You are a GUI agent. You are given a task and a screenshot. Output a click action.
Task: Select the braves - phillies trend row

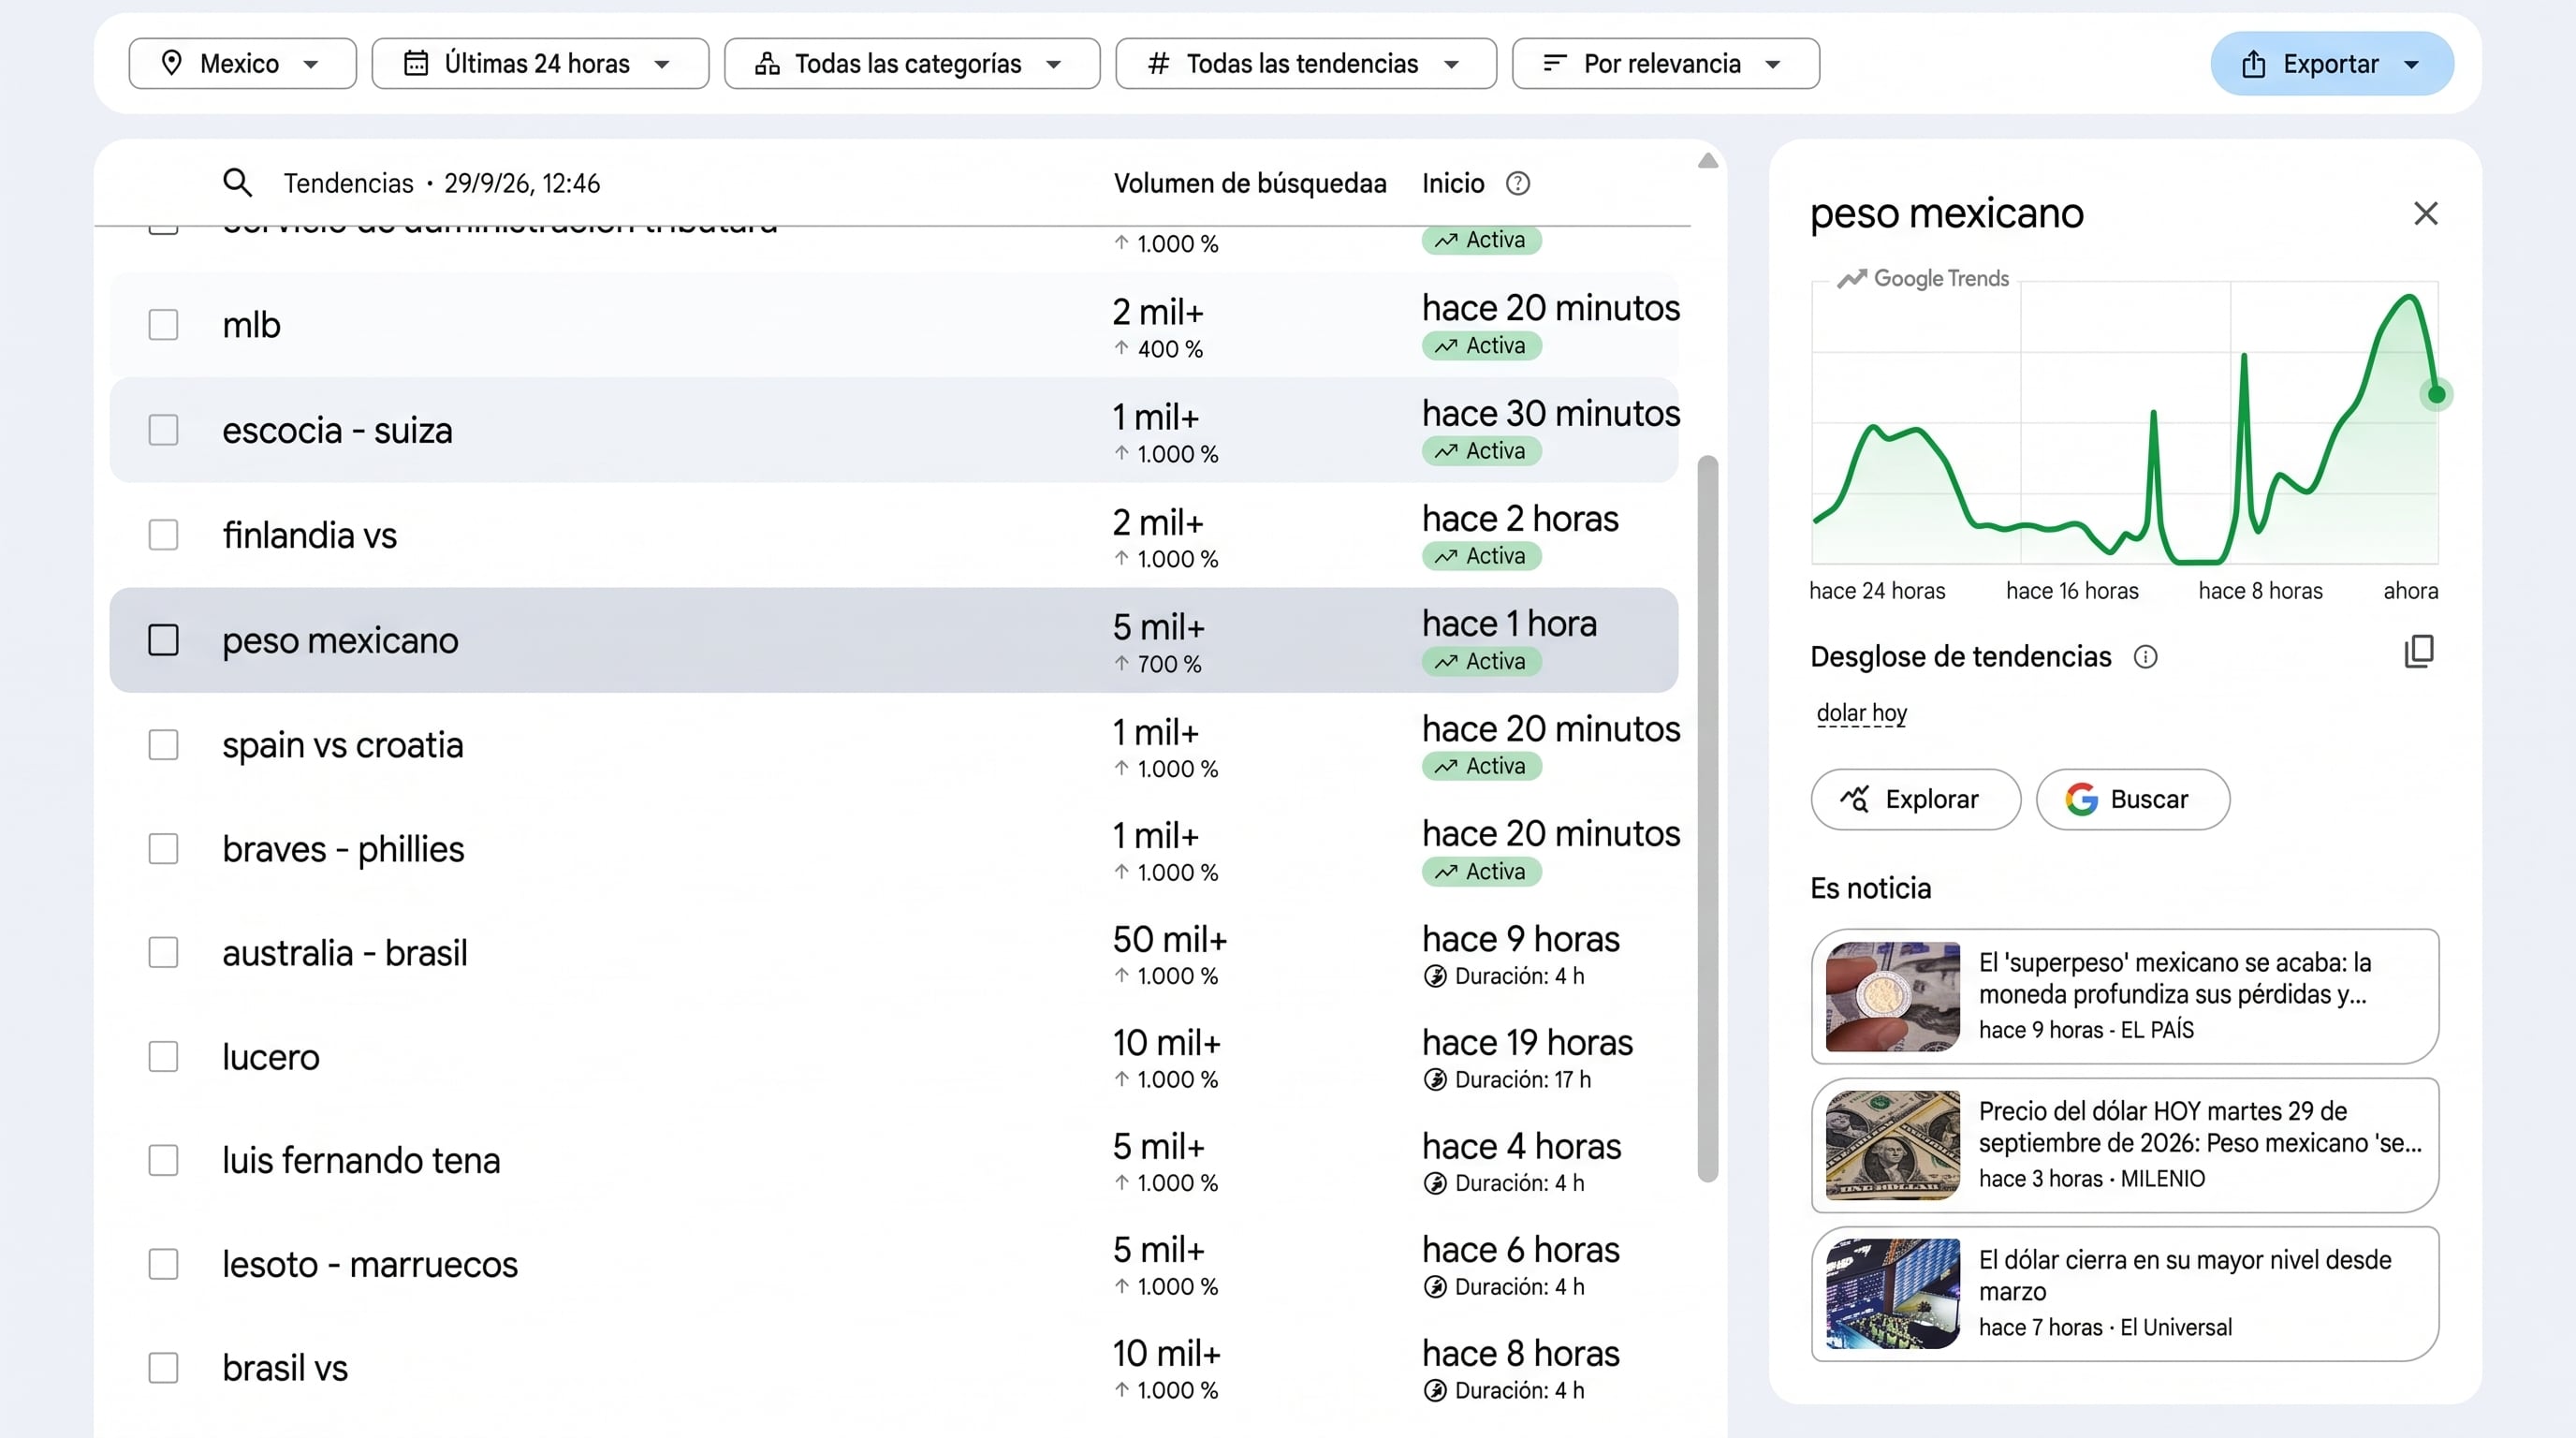click(894, 849)
